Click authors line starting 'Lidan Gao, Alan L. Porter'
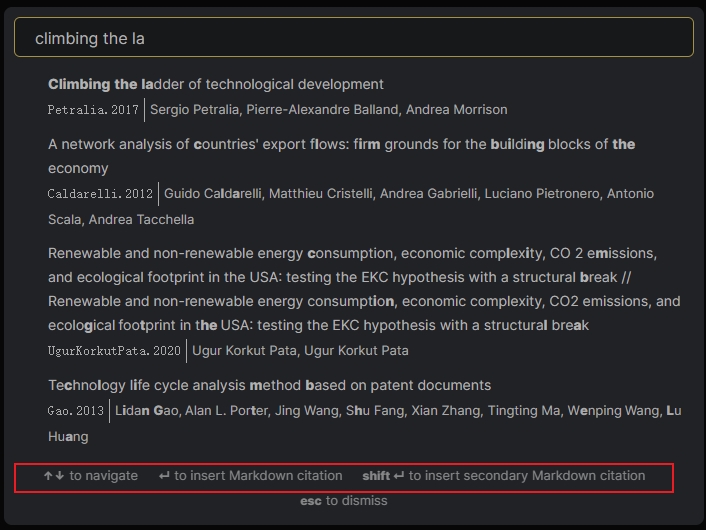The image size is (706, 530). [x=365, y=423]
